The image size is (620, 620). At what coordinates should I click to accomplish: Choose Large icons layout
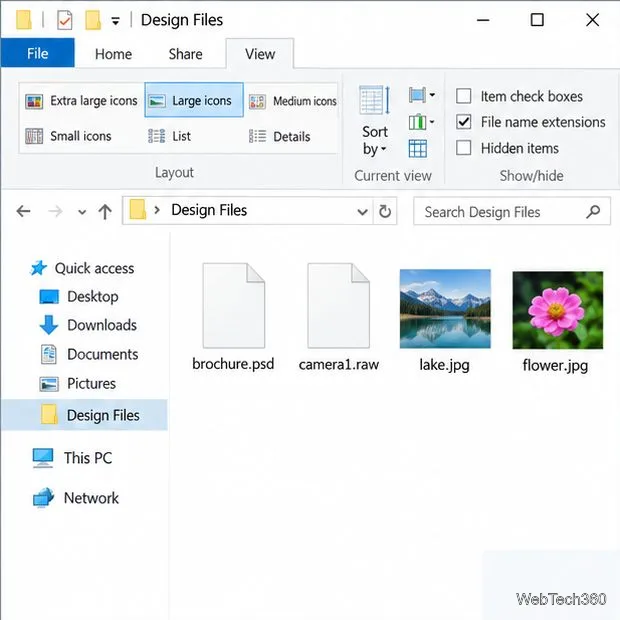coord(194,100)
